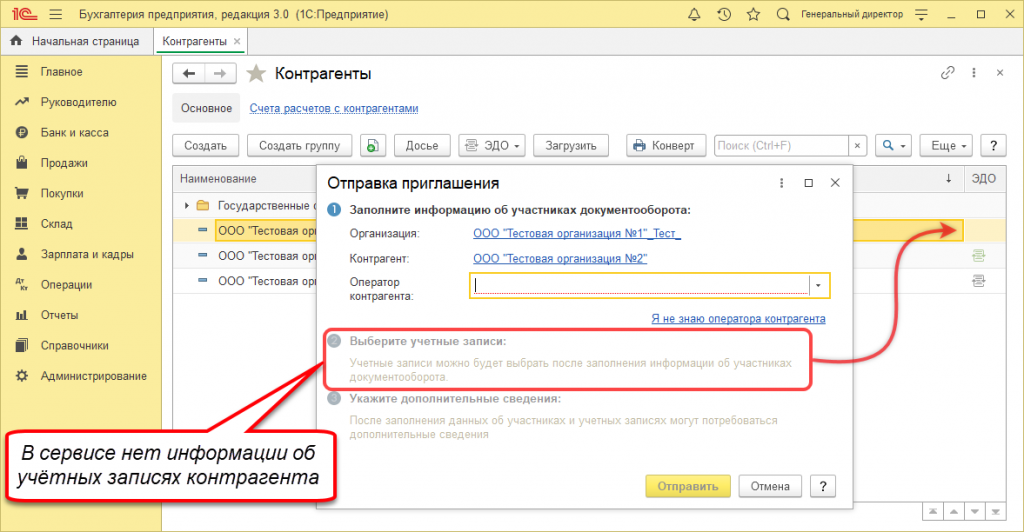Open Зарплата и кадры section
The image size is (1024, 532).
click(87, 254)
